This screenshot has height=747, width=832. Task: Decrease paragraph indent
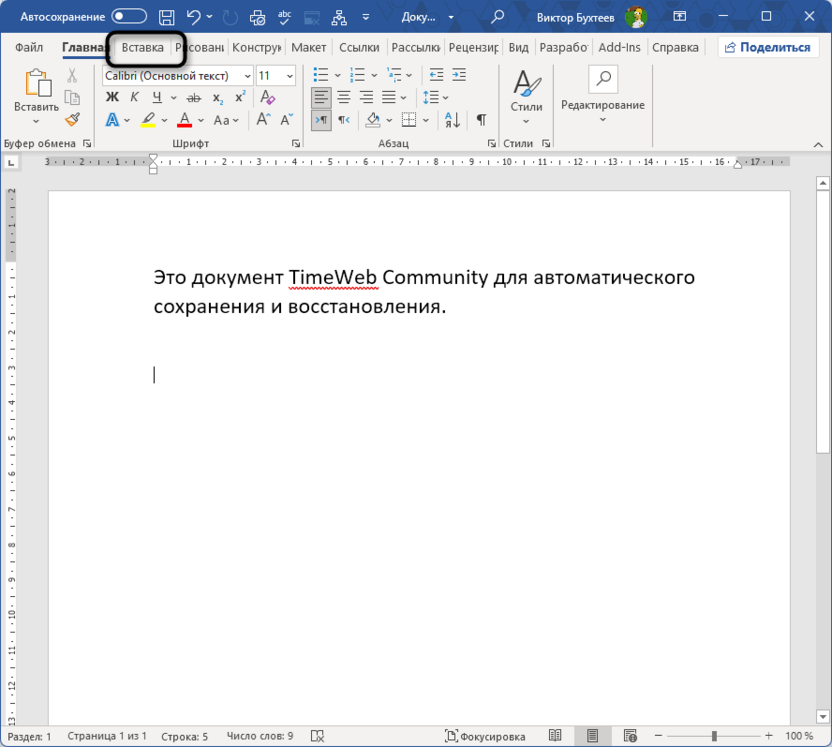point(436,75)
